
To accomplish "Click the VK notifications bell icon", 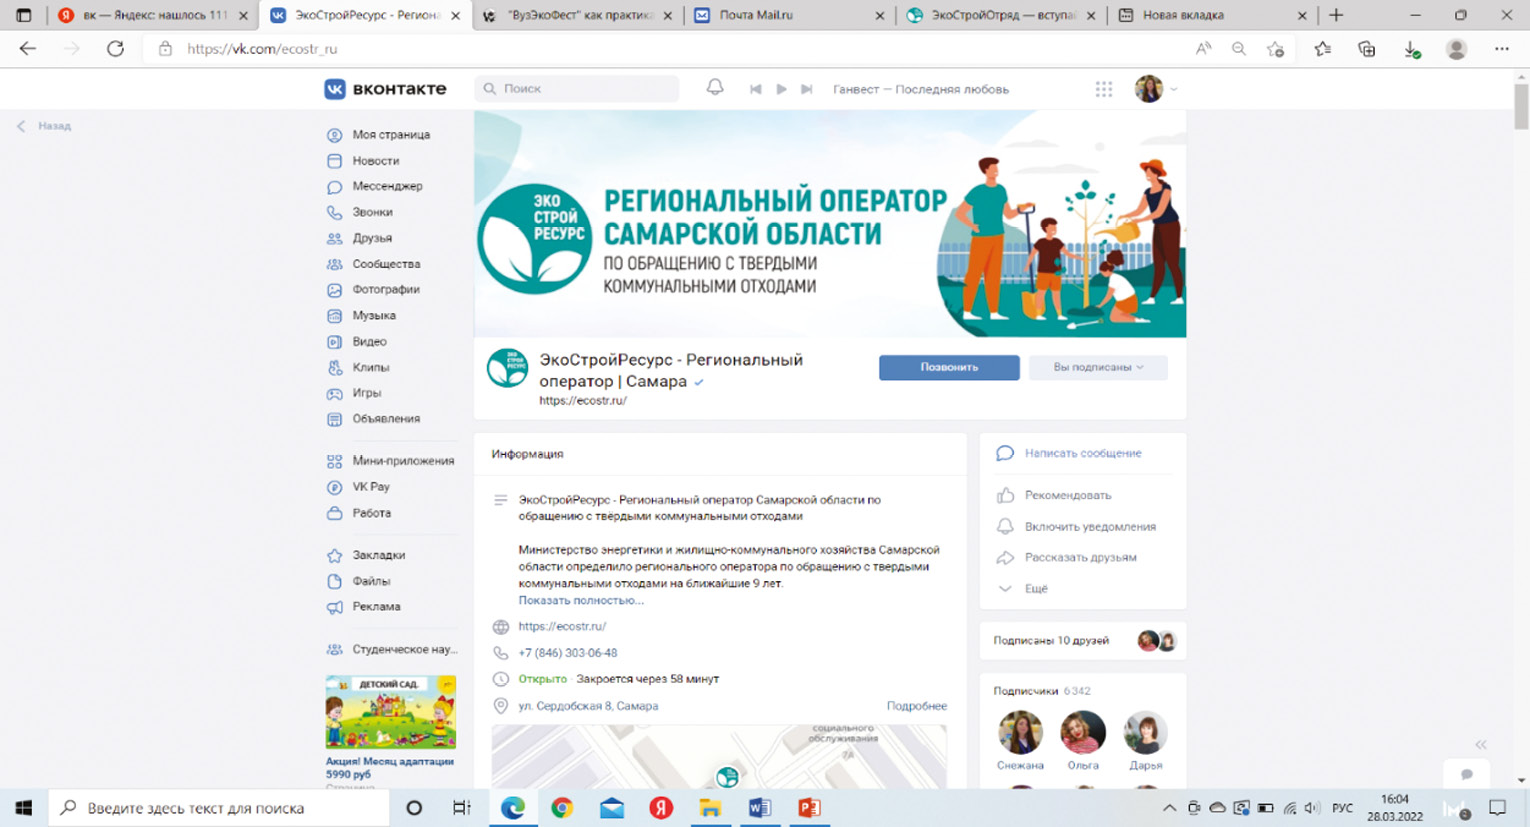I will (714, 88).
